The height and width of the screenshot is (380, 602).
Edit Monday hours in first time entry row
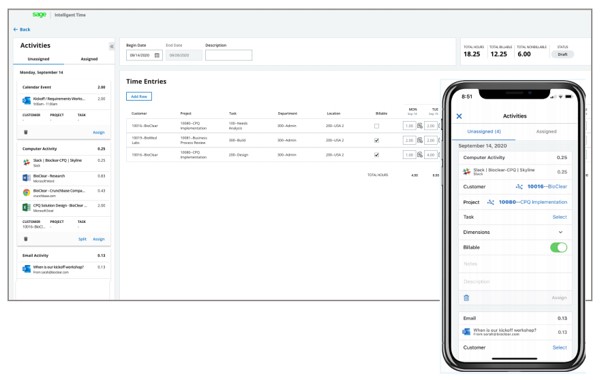409,126
